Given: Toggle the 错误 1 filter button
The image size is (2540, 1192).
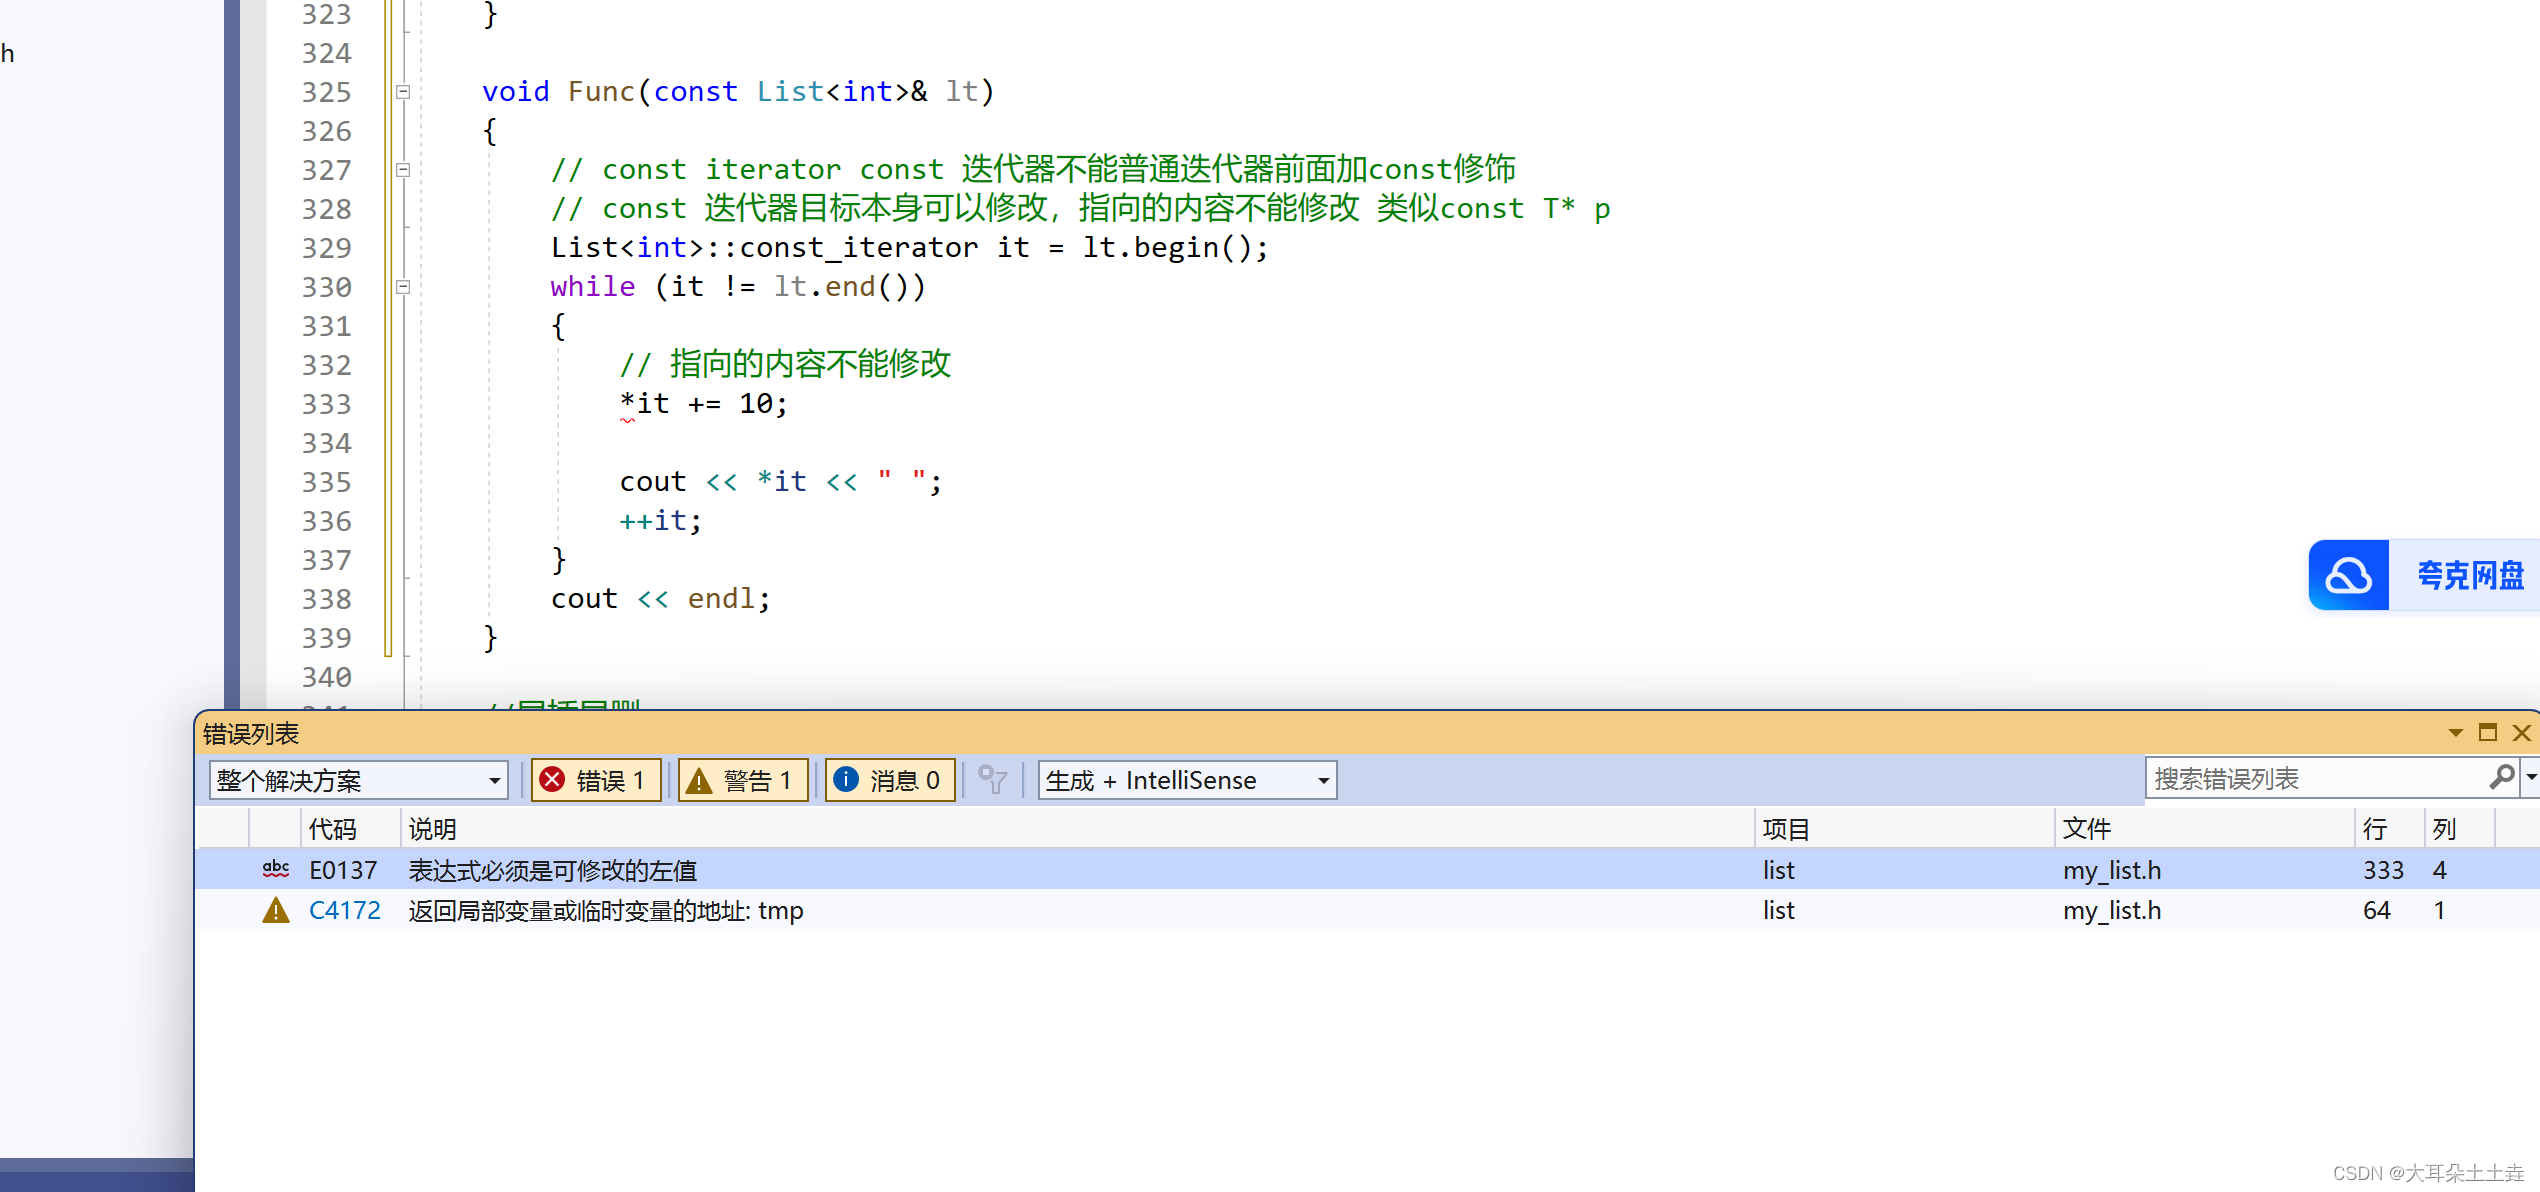Looking at the screenshot, I should click(x=596, y=780).
